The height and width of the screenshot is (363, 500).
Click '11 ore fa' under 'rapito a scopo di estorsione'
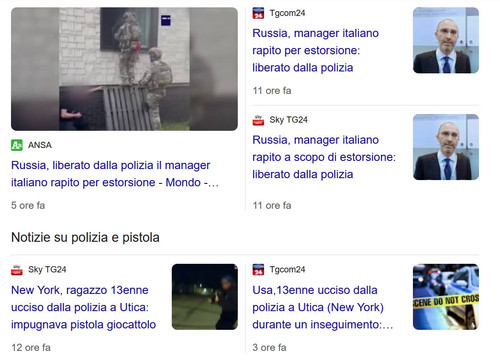coord(272,205)
